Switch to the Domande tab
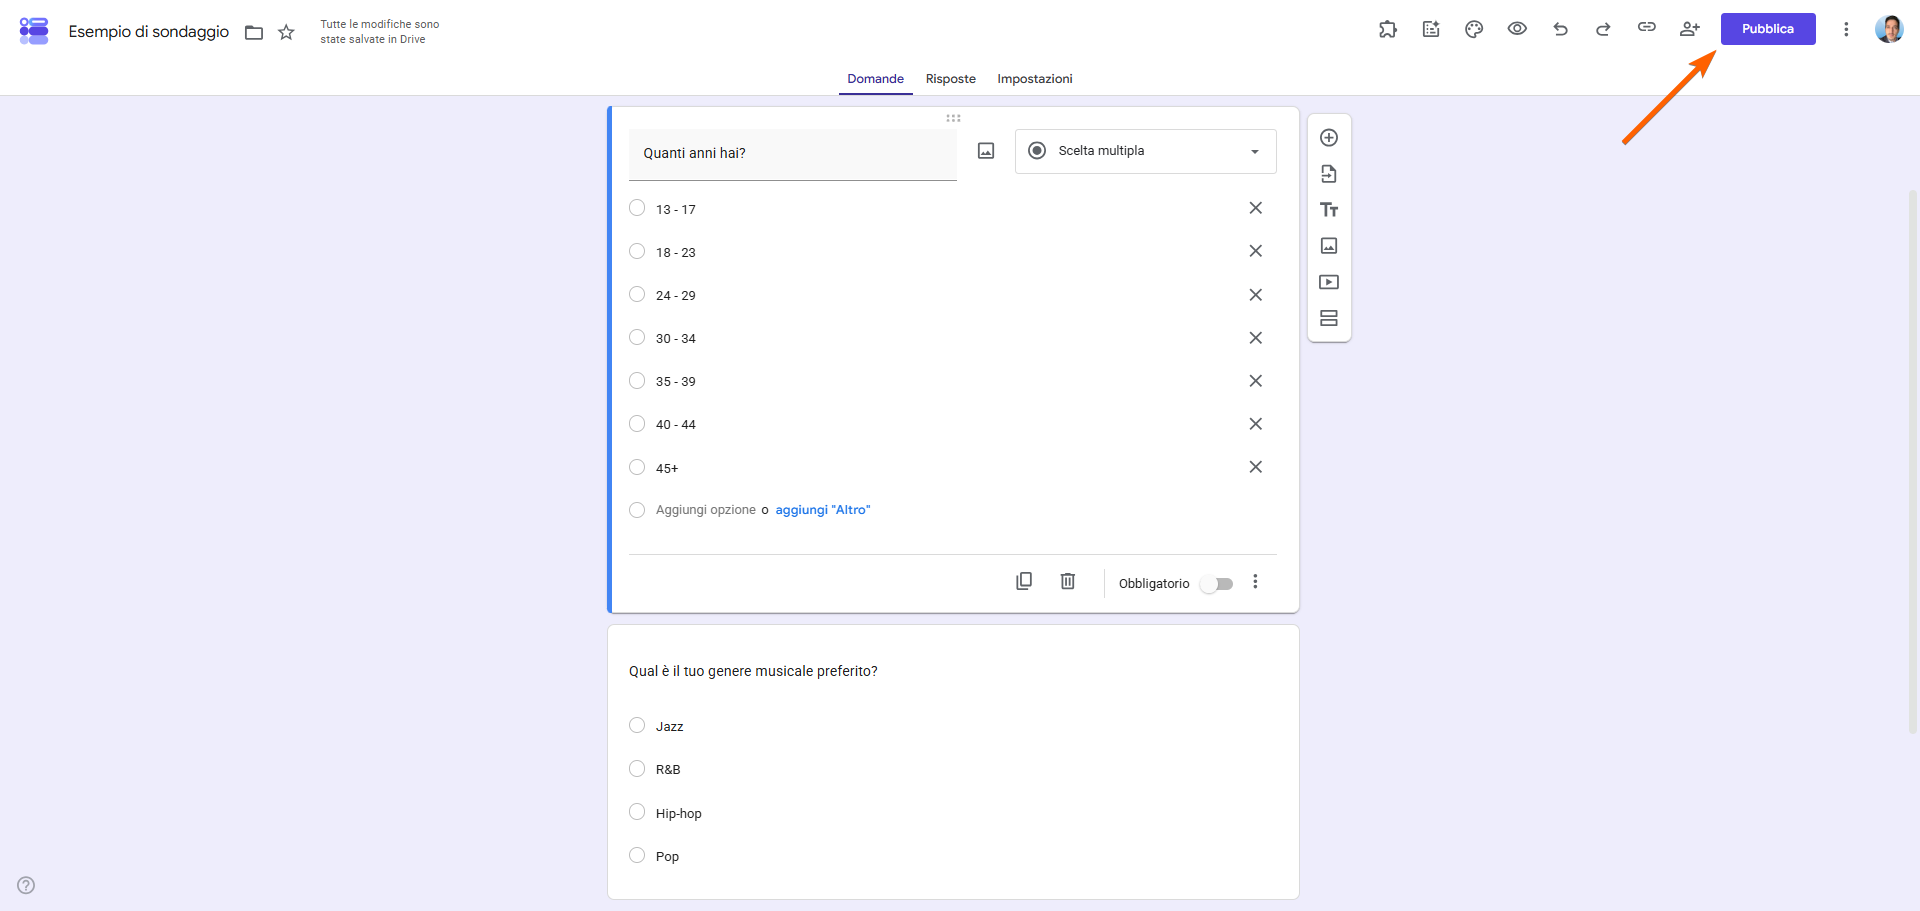The image size is (1920, 911). (875, 79)
